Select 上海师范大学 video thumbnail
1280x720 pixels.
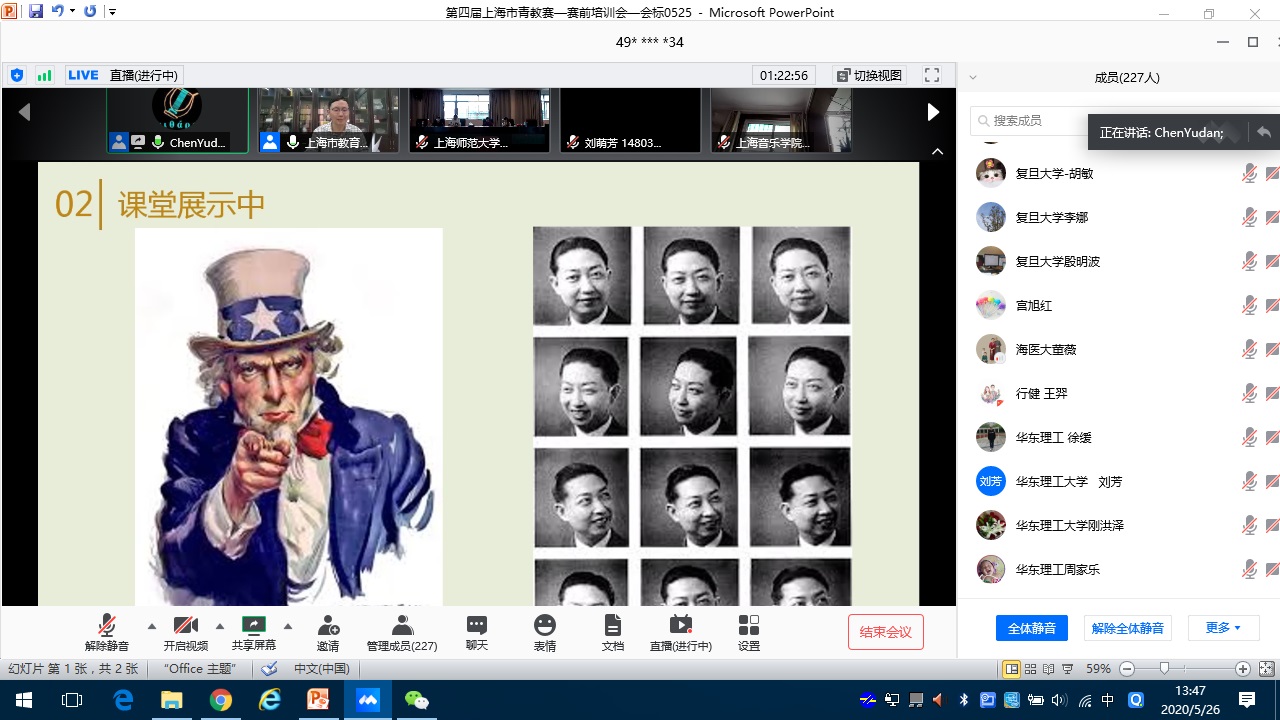pyautogui.click(x=479, y=120)
